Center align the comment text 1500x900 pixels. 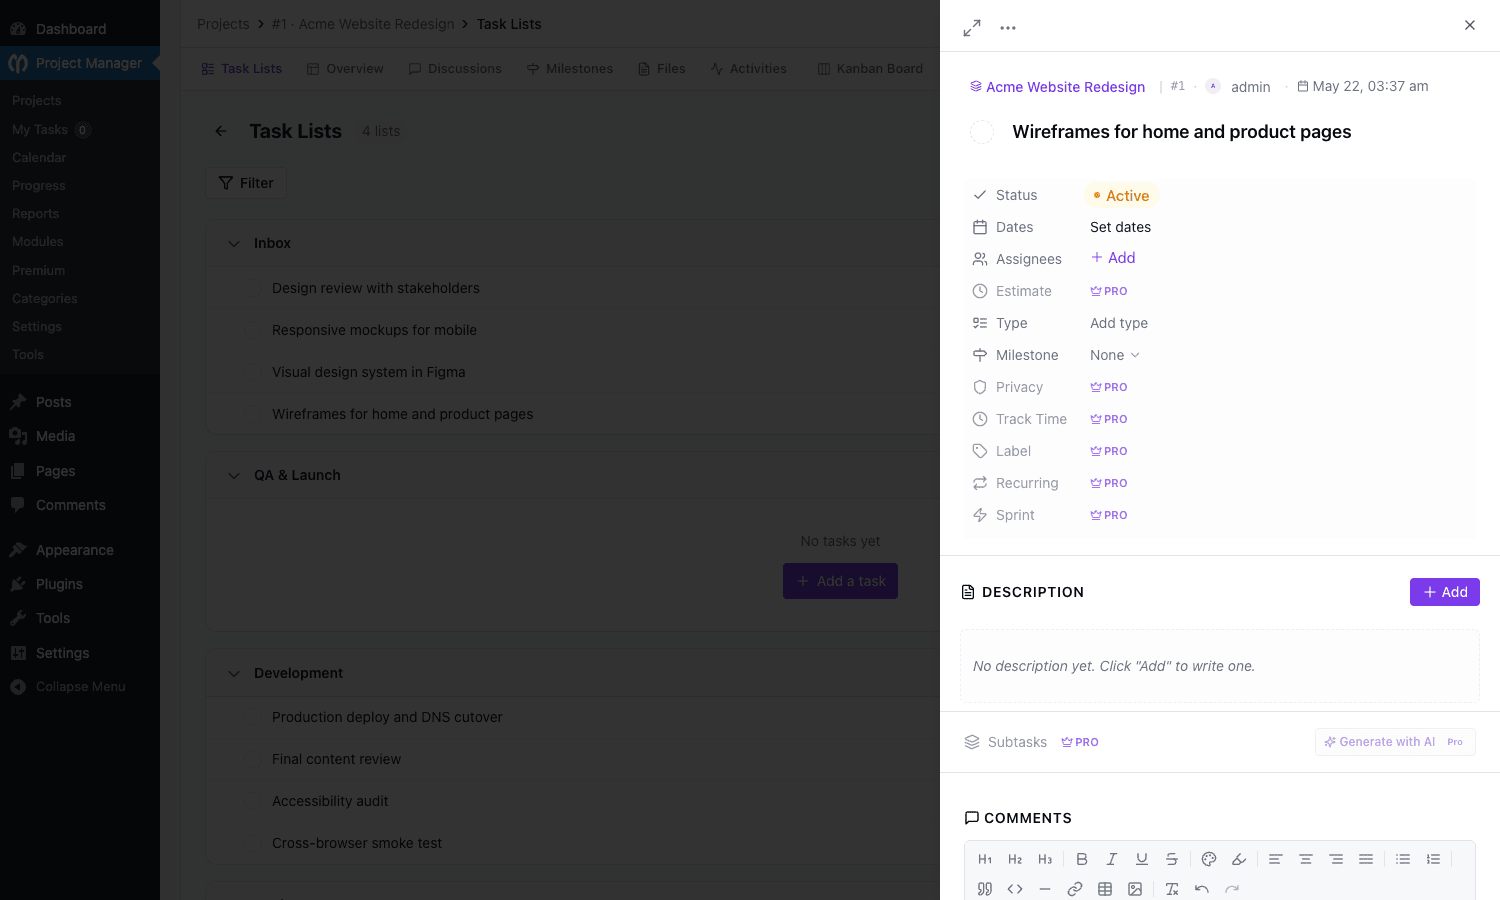point(1306,859)
